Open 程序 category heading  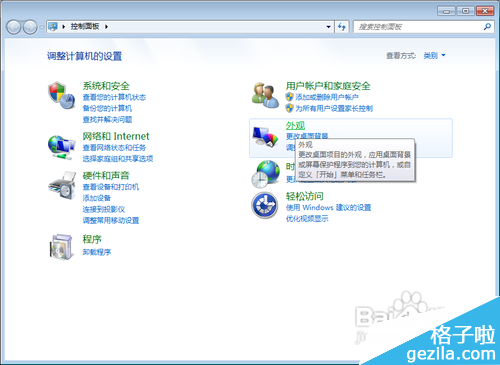pos(92,239)
